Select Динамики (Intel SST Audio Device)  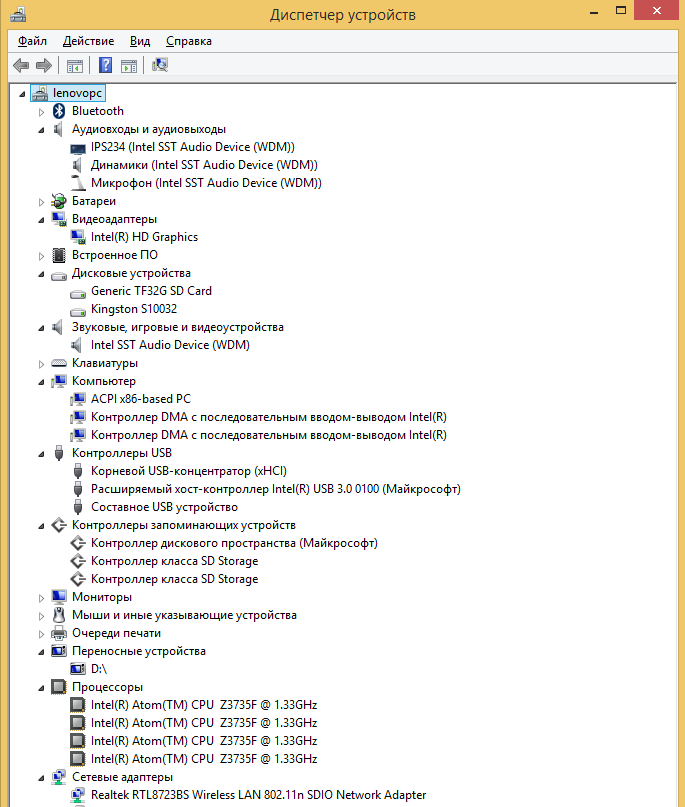coord(204,165)
